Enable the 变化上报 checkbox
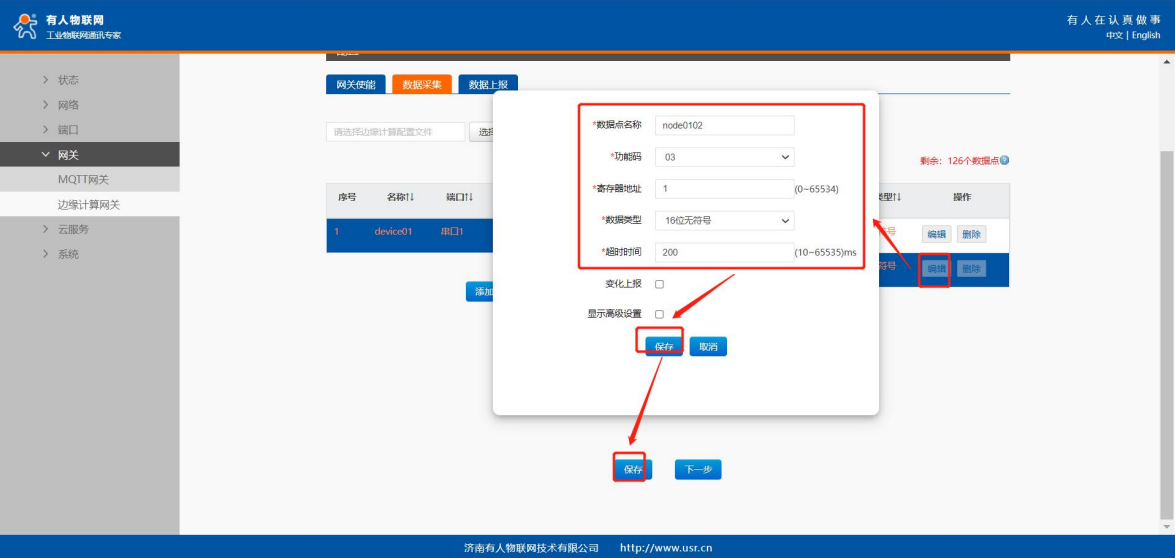This screenshot has height=558, width=1175. pyautogui.click(x=659, y=285)
